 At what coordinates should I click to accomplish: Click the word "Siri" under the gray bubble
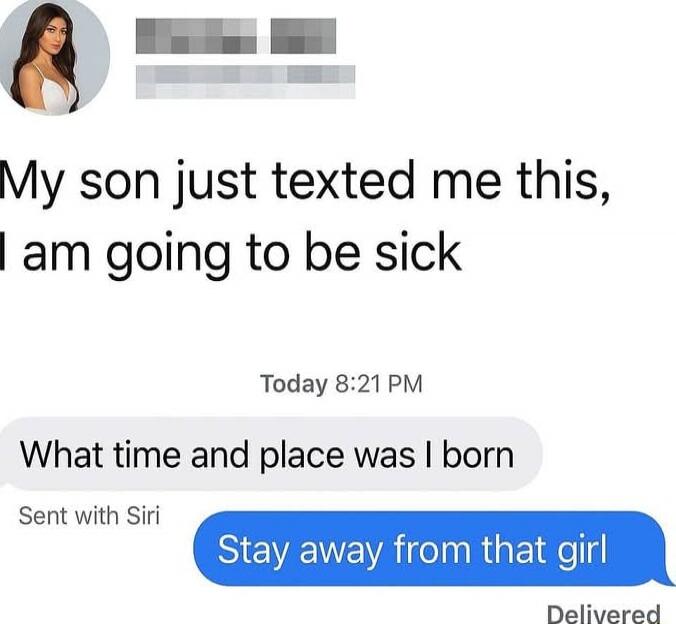143,515
